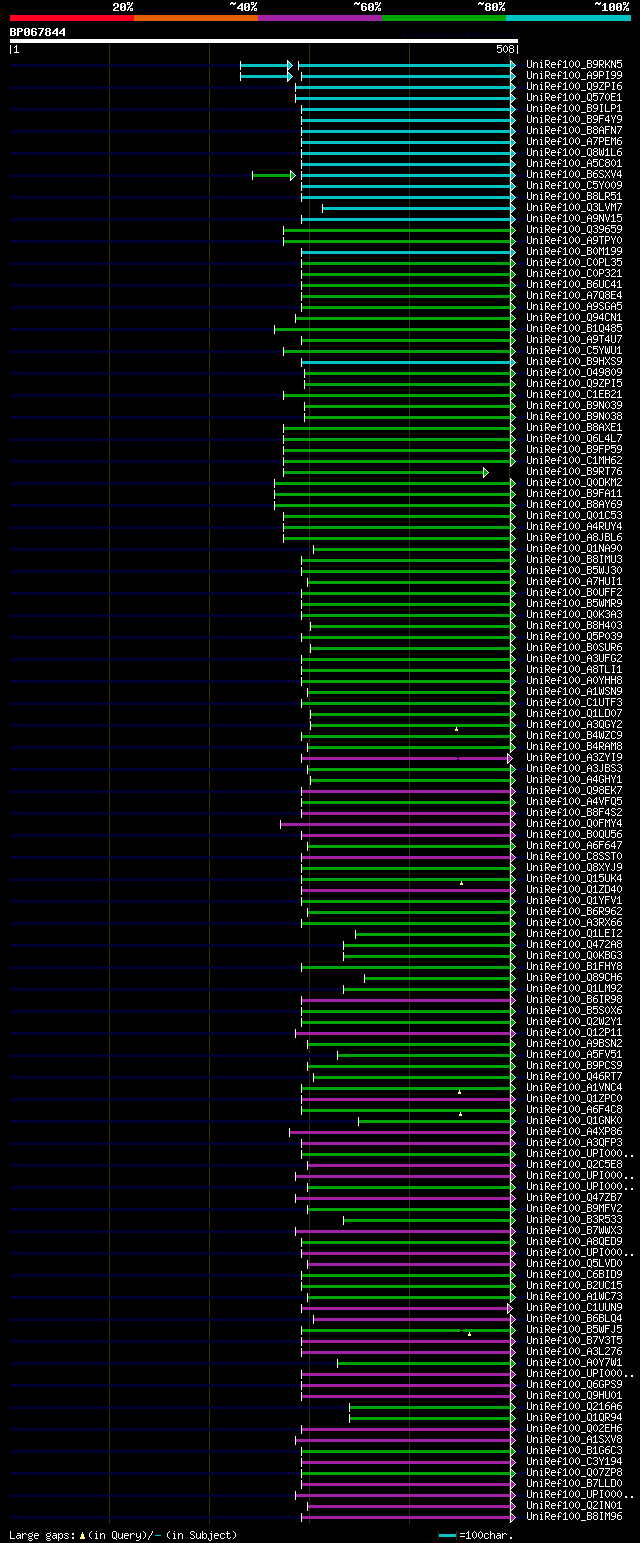Click the short green segment in B6SXV4 row

point(273,175)
